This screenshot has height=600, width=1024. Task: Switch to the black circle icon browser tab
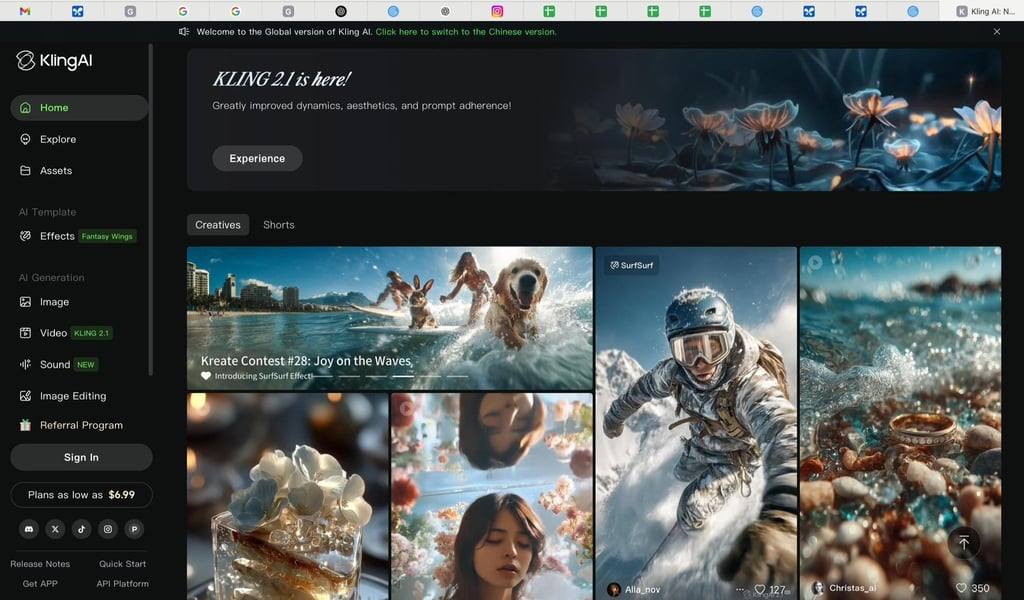[341, 11]
